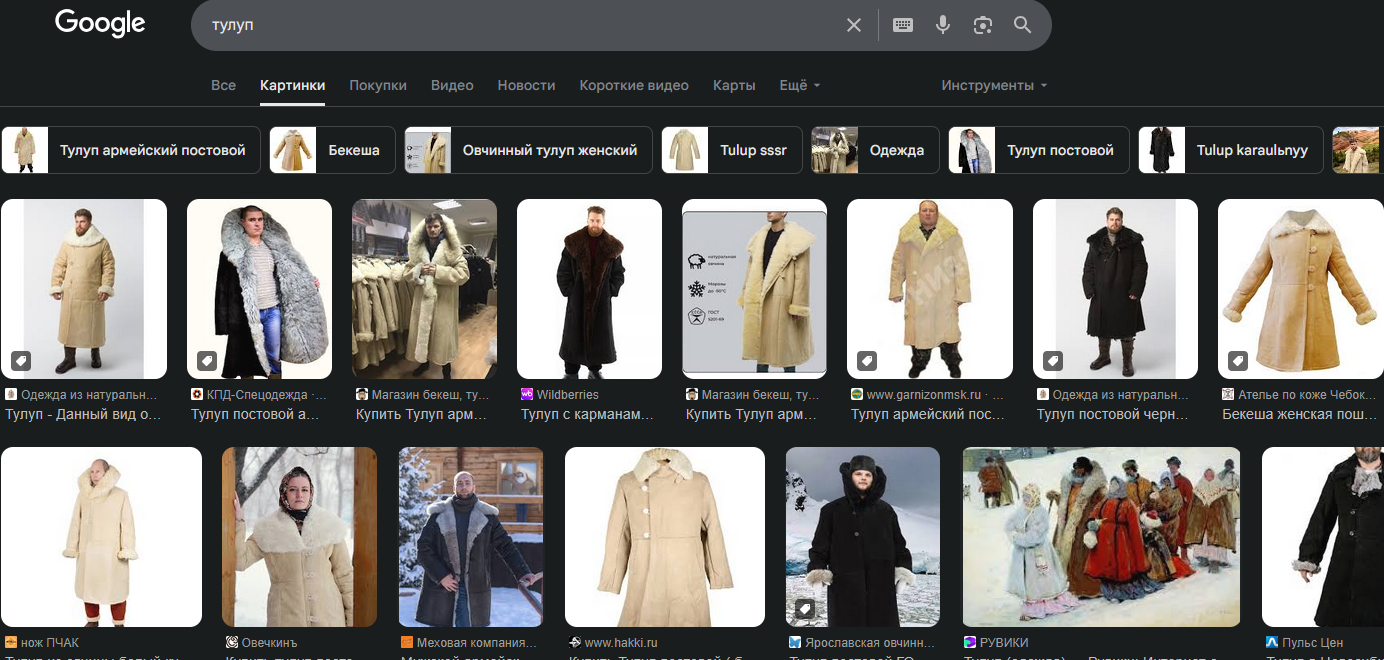Switch to the Покупки tab

(378, 85)
